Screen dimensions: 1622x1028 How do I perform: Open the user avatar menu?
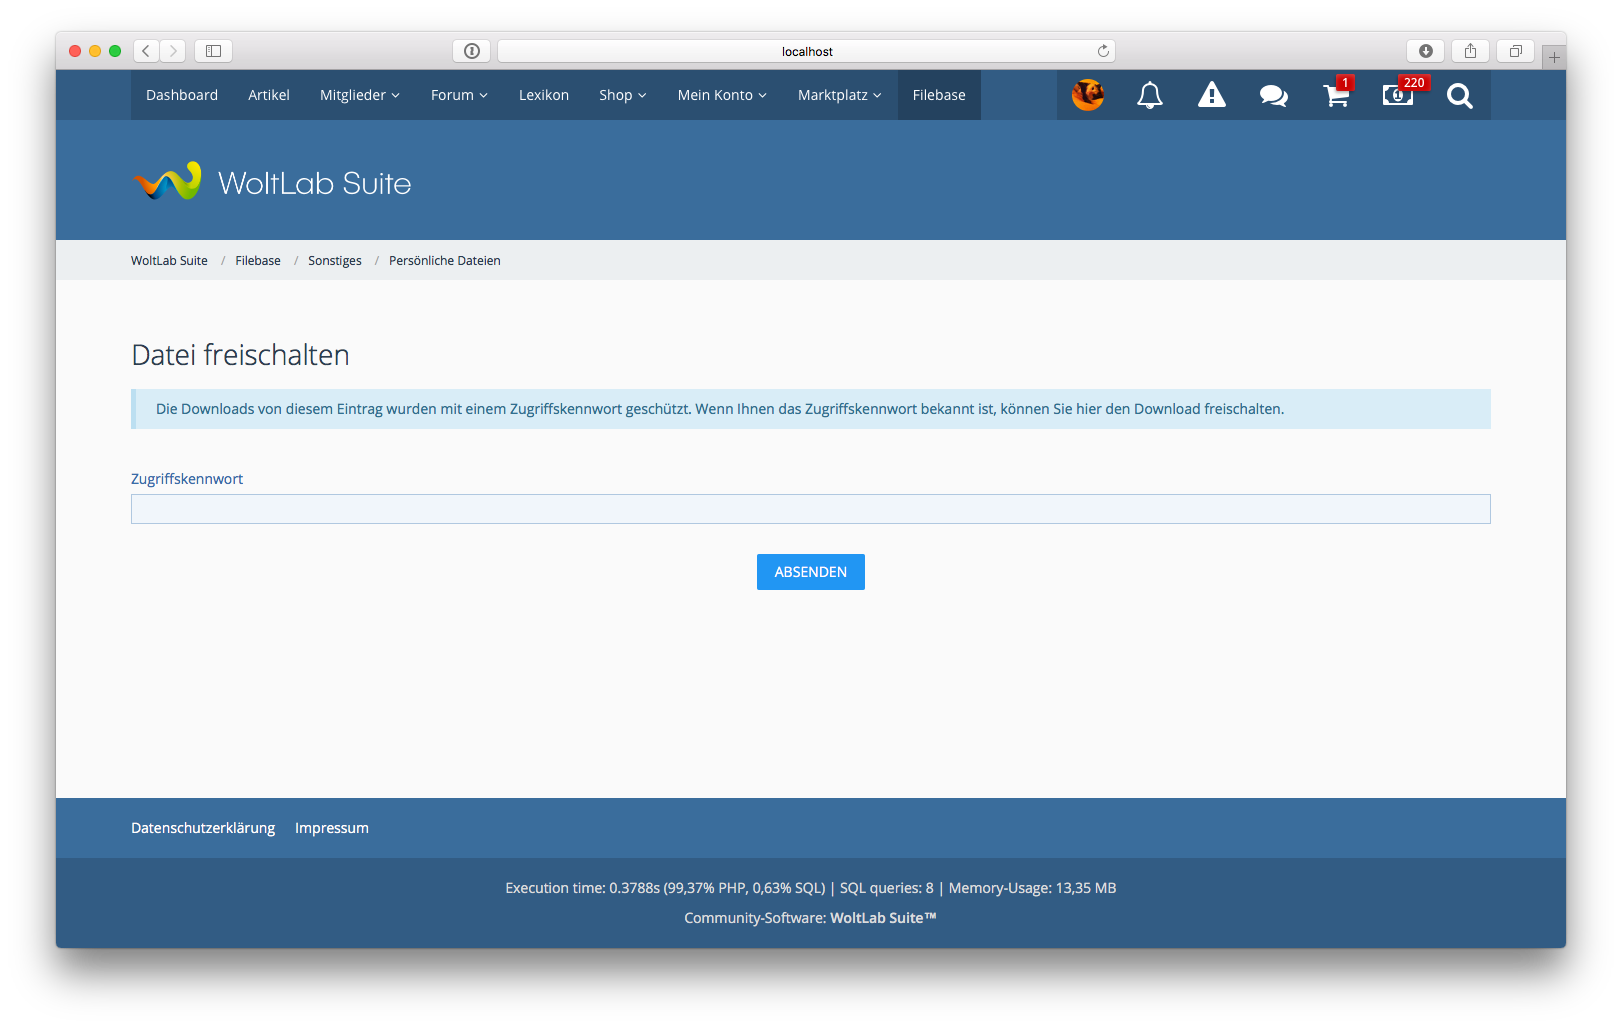click(1087, 95)
